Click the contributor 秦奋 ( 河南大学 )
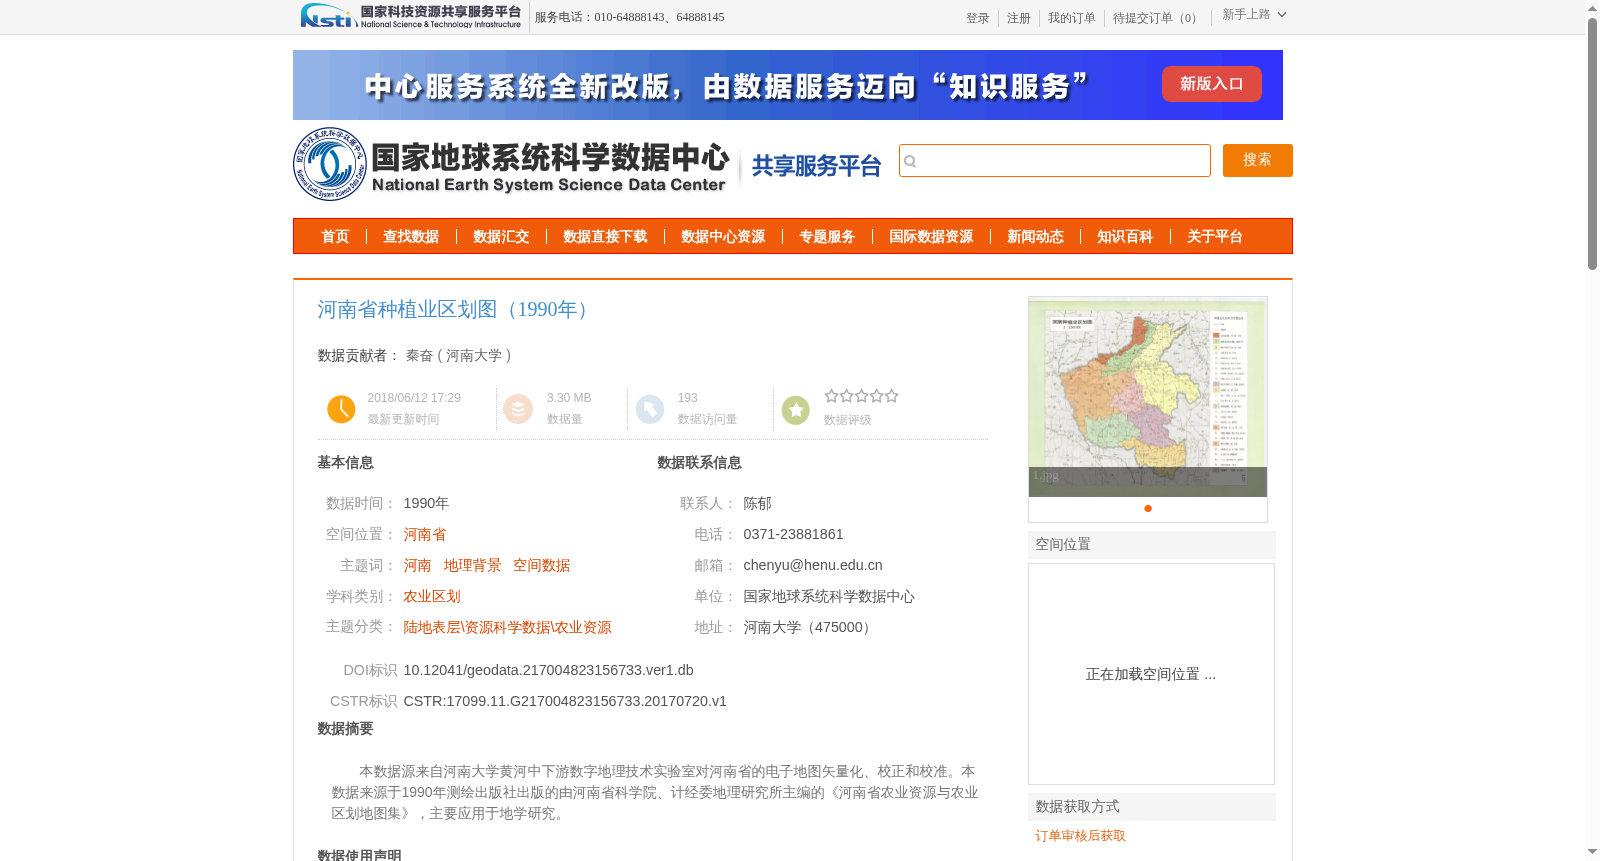This screenshot has width=1600, height=861. click(459, 355)
